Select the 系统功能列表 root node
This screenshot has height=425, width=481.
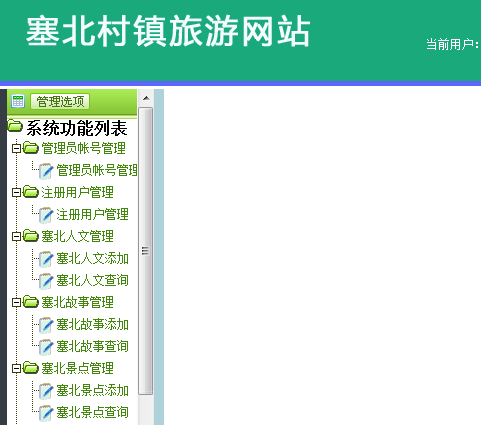point(77,128)
